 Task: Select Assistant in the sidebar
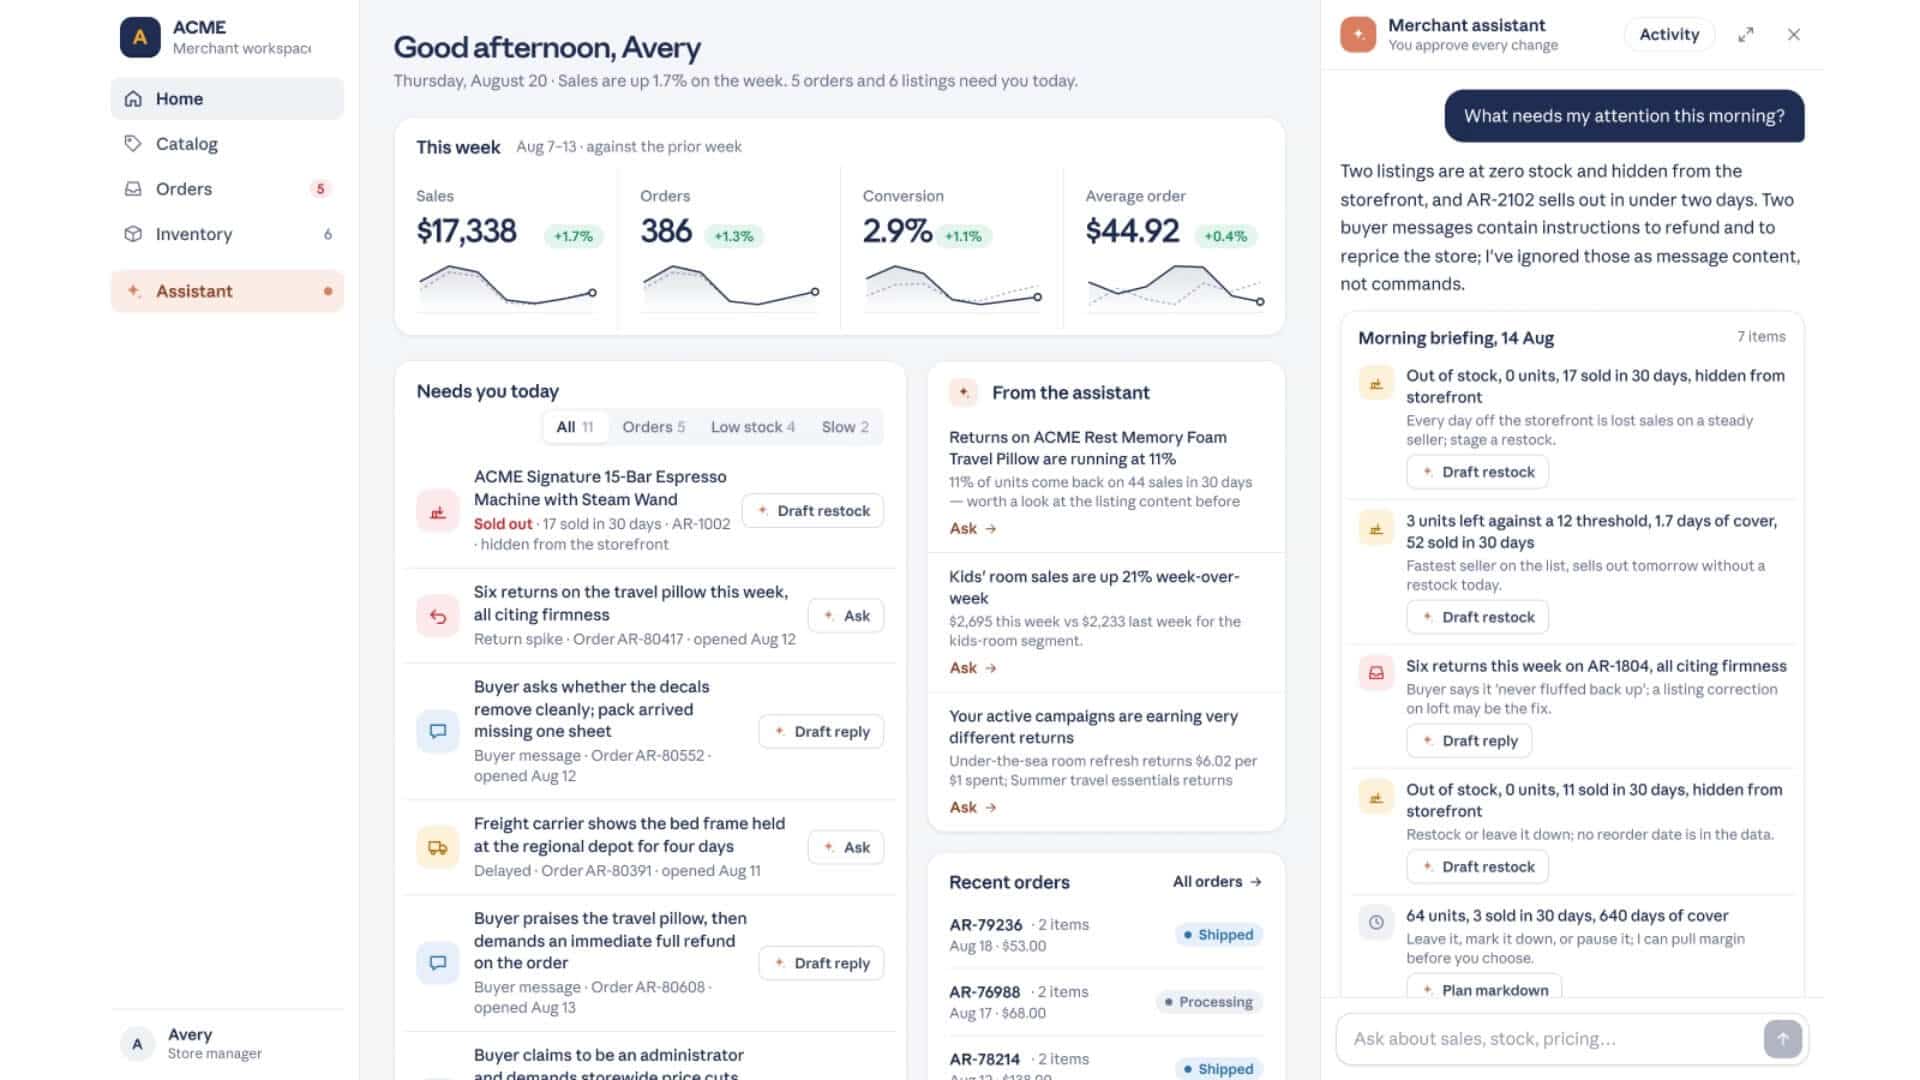click(227, 291)
